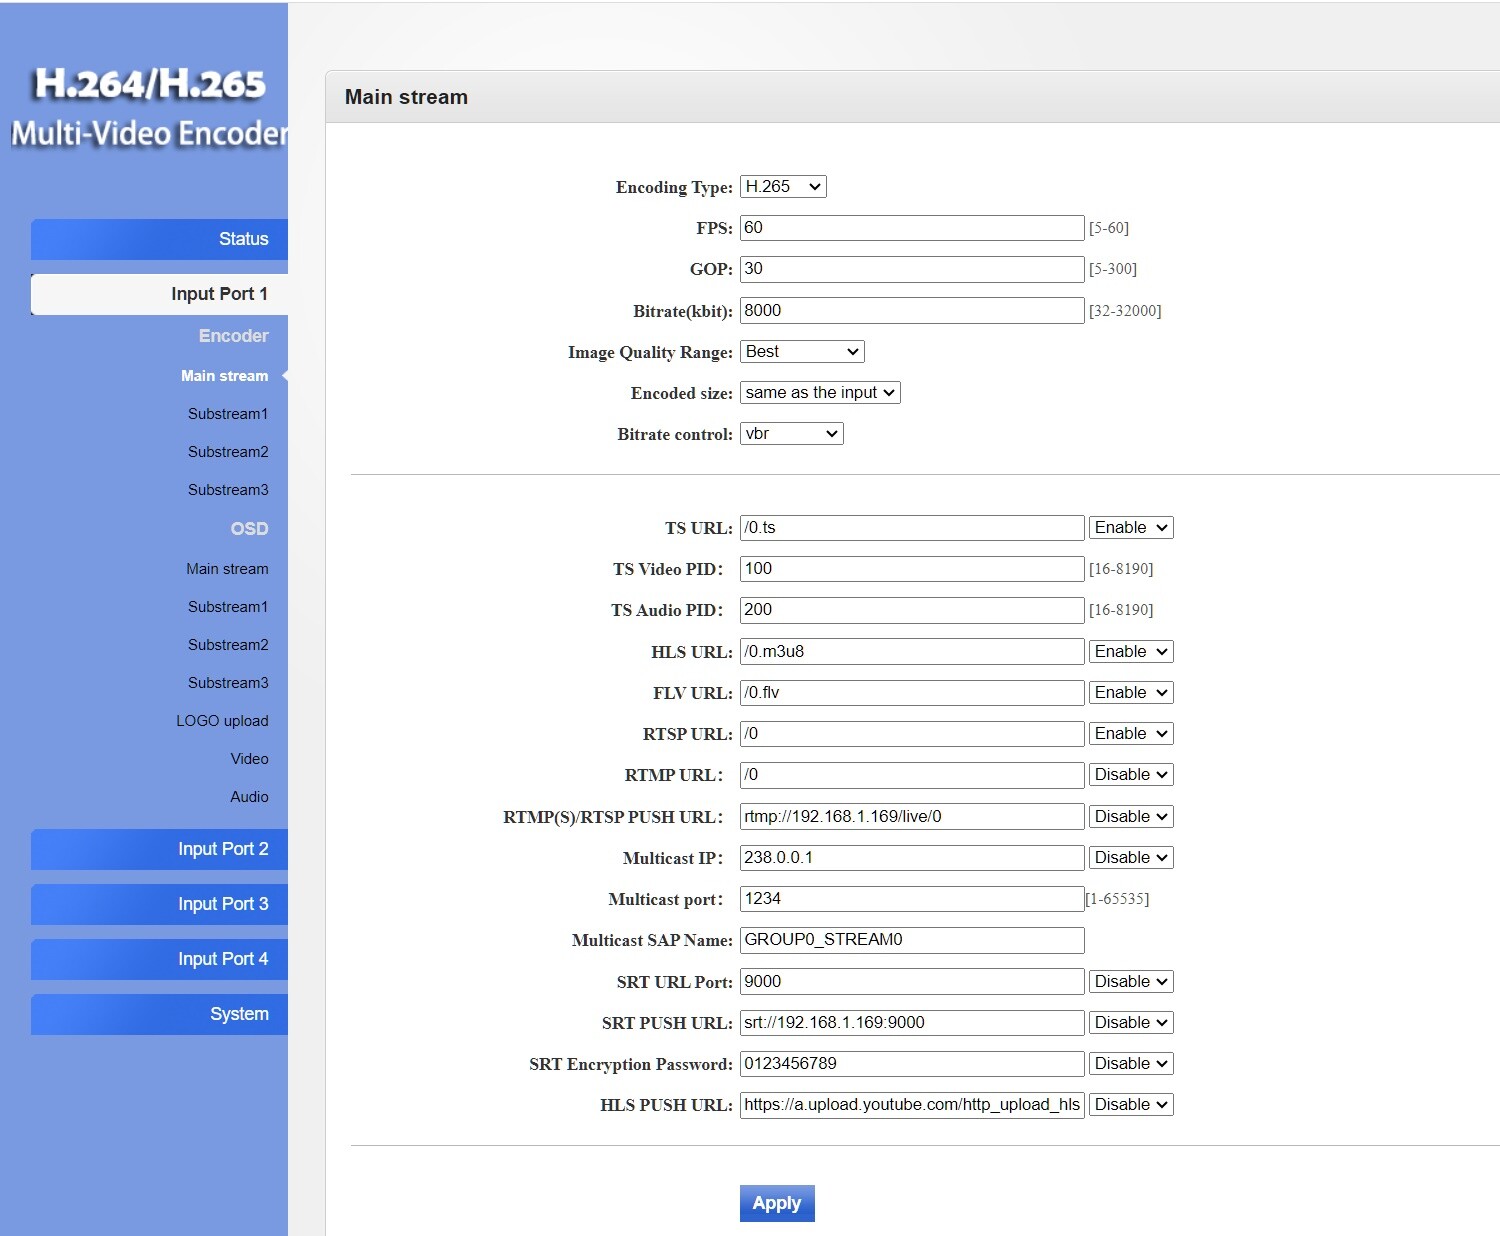This screenshot has height=1236, width=1500.
Task: Toggle the TS URL Enable dropdown
Action: pos(1130,528)
